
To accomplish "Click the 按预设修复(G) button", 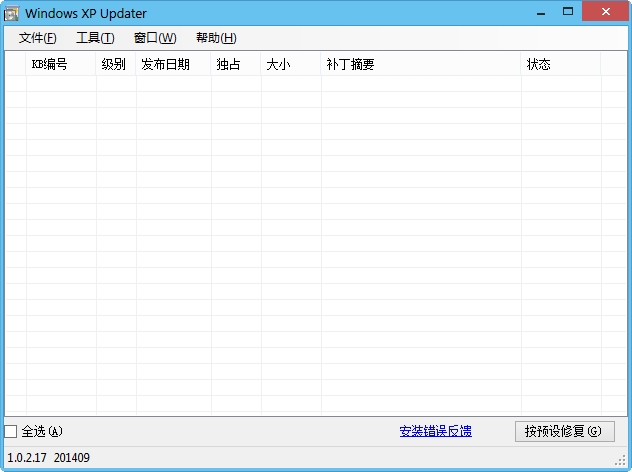I will pos(565,431).
